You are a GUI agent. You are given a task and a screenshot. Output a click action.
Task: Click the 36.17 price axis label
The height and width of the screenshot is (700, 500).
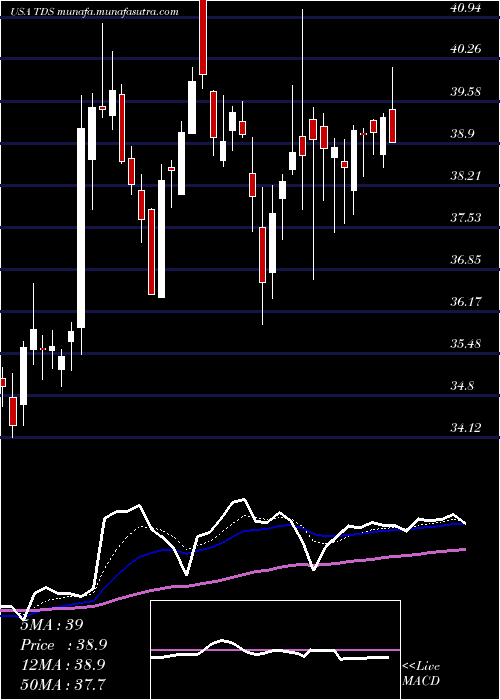(467, 302)
